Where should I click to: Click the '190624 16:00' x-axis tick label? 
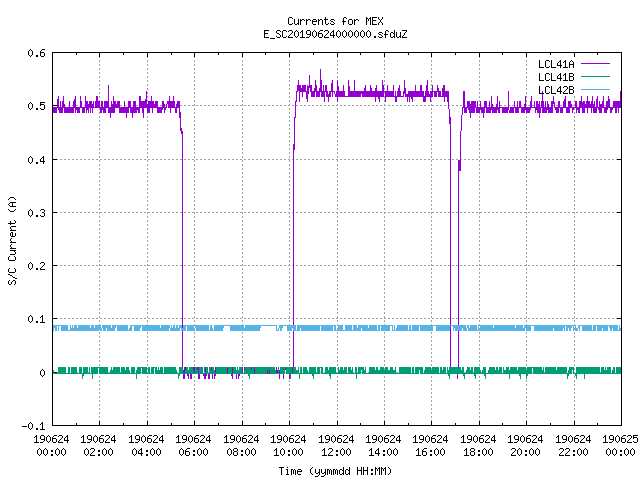[431, 446]
